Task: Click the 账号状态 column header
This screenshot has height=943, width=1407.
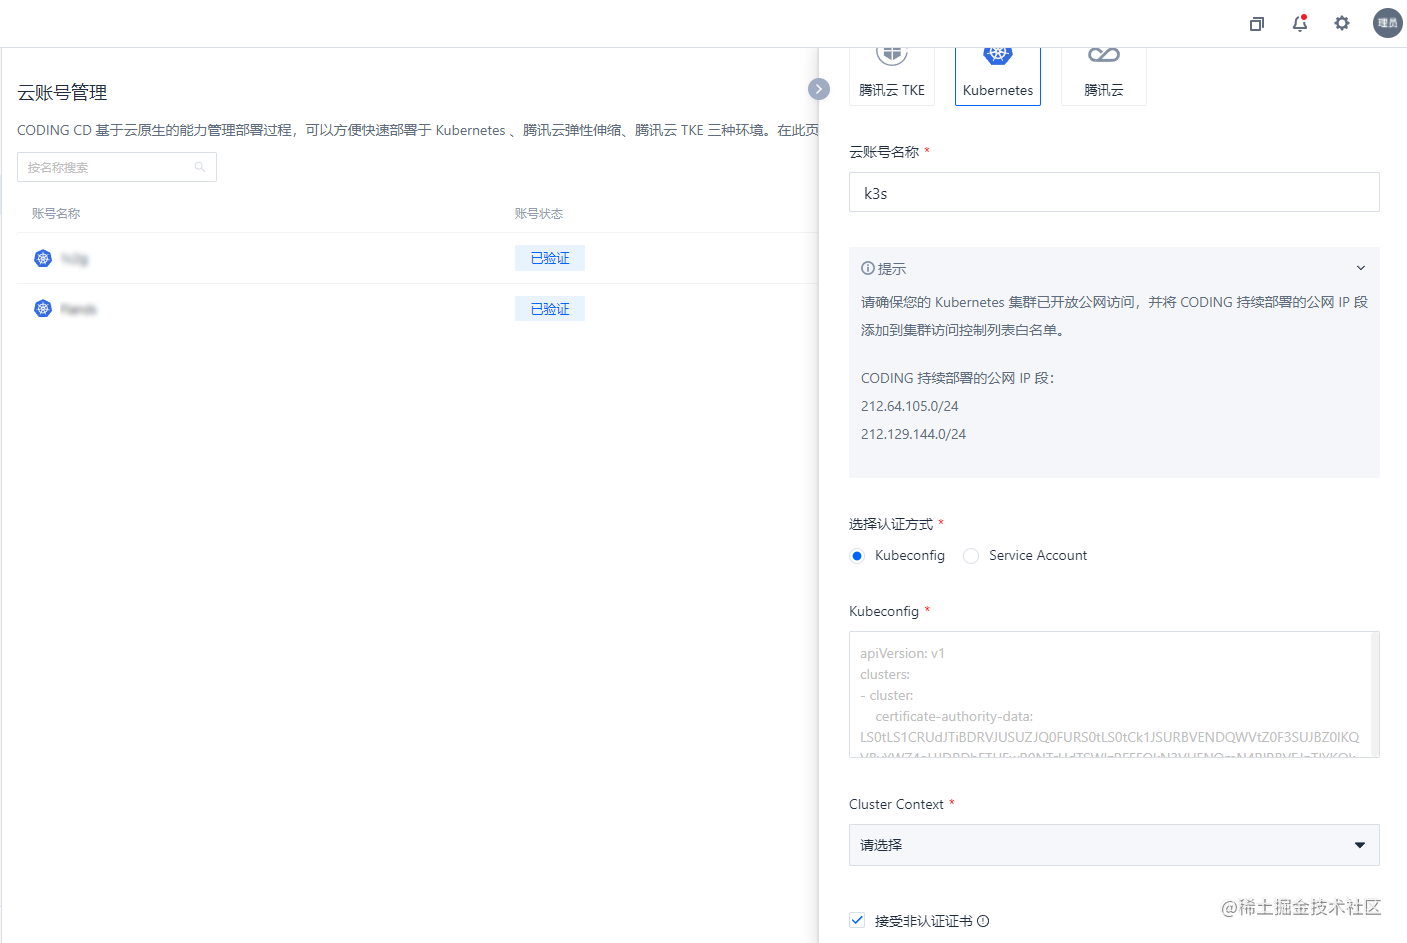Action: tap(539, 213)
